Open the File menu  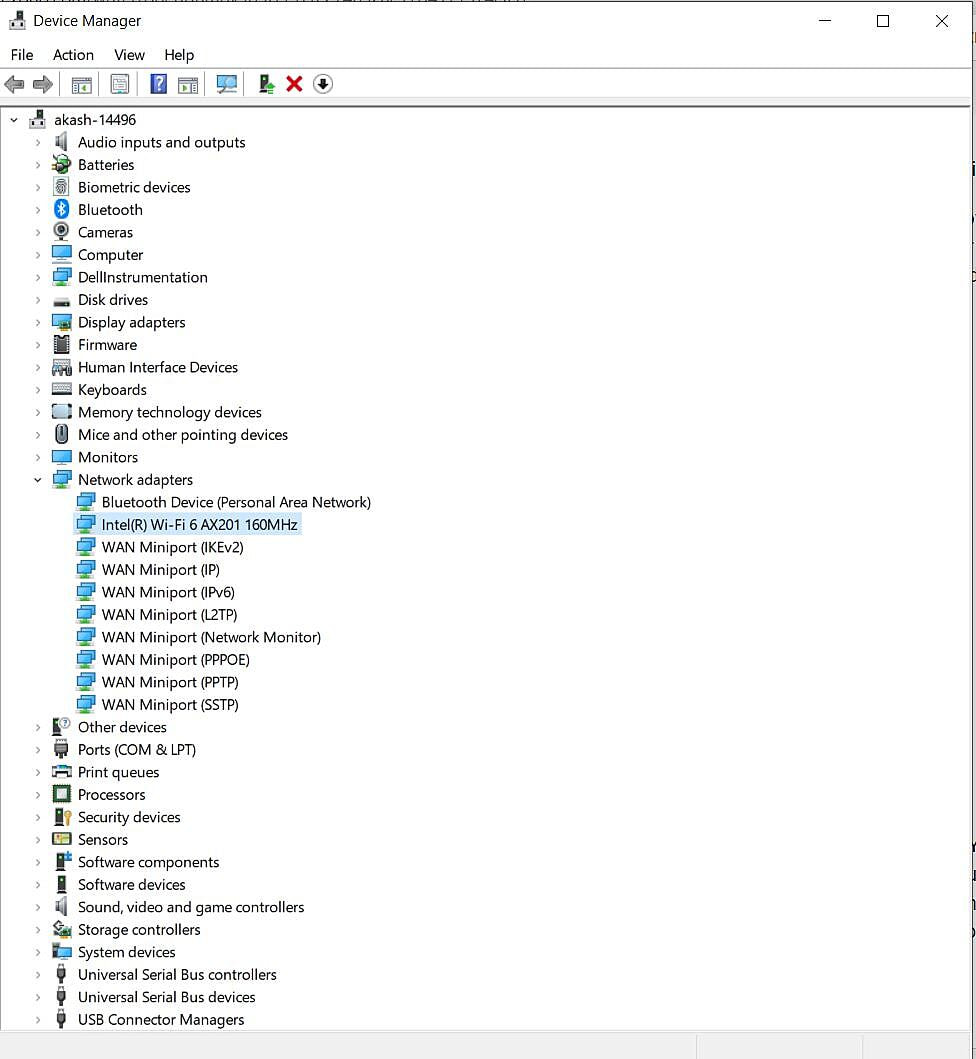point(21,55)
